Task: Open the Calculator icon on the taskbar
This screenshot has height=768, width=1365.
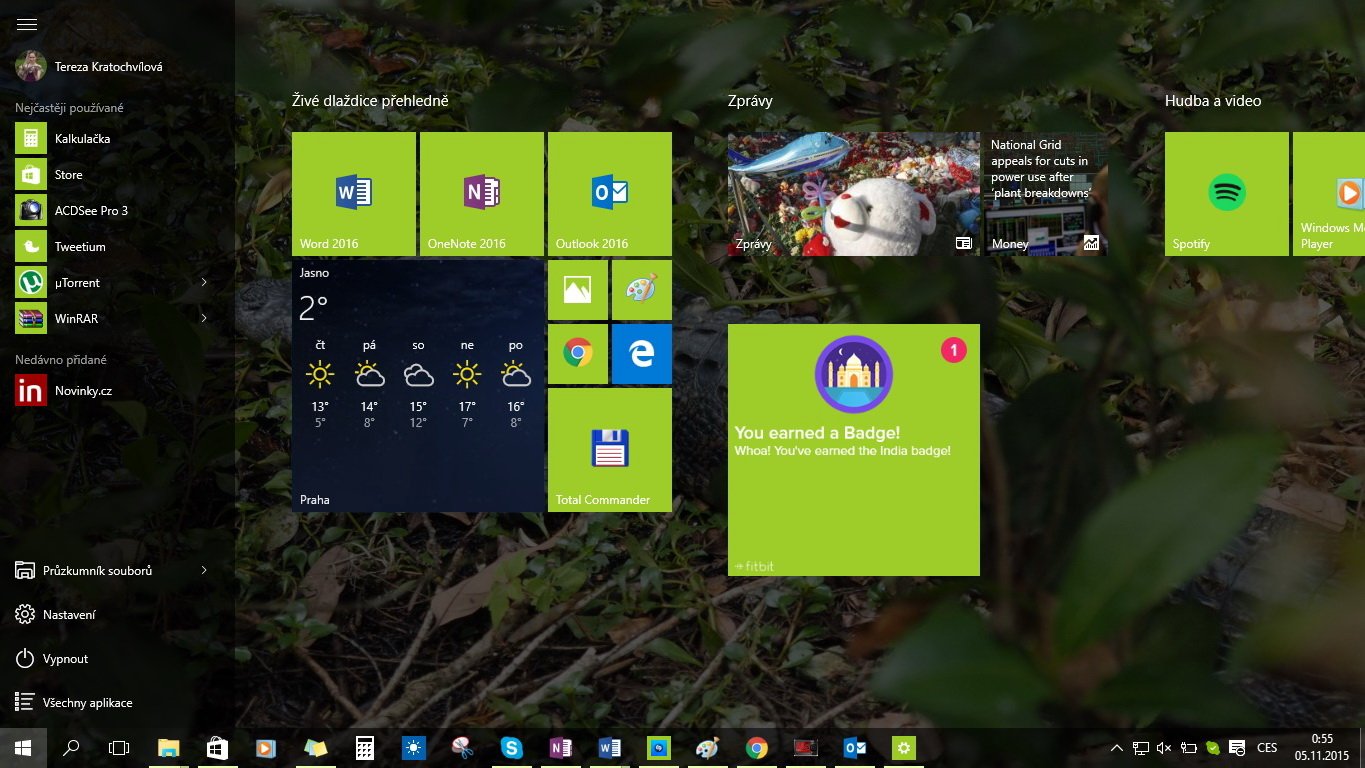Action: click(364, 748)
